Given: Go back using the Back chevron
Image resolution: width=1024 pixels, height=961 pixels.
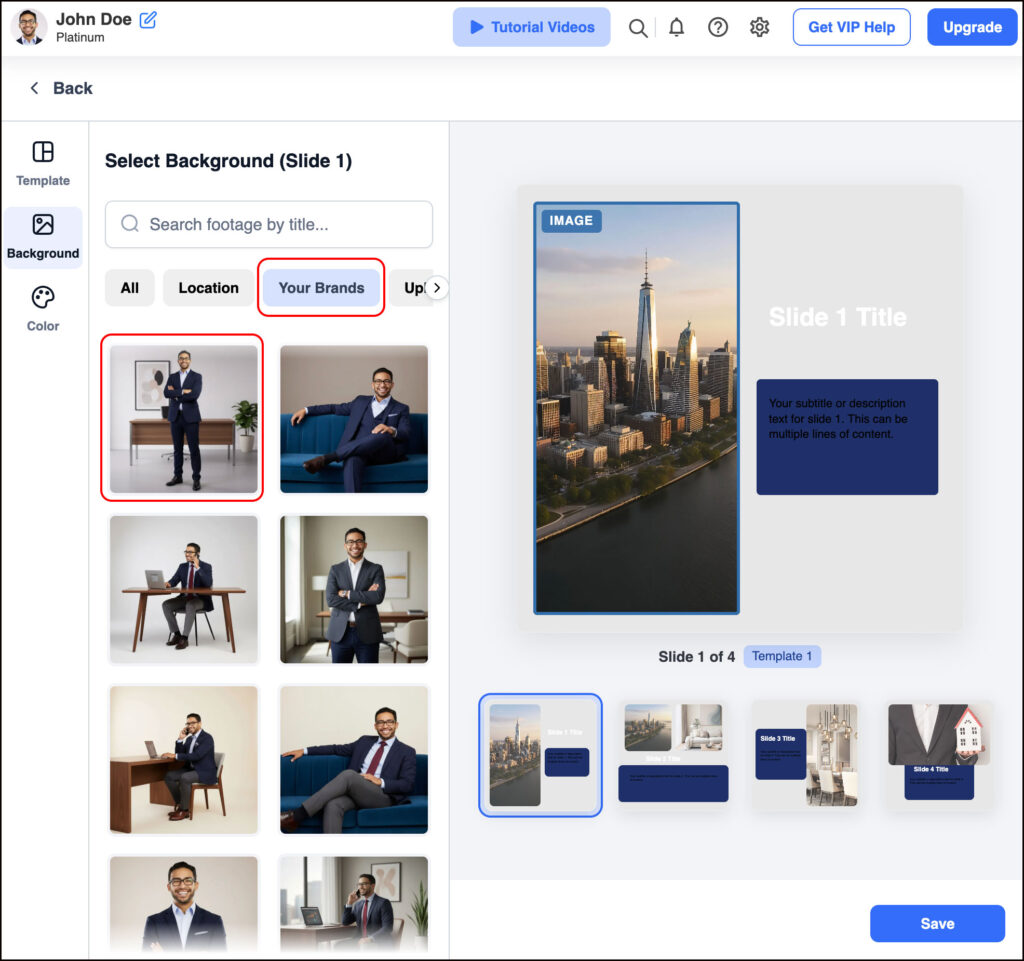Looking at the screenshot, I should pyautogui.click(x=35, y=88).
